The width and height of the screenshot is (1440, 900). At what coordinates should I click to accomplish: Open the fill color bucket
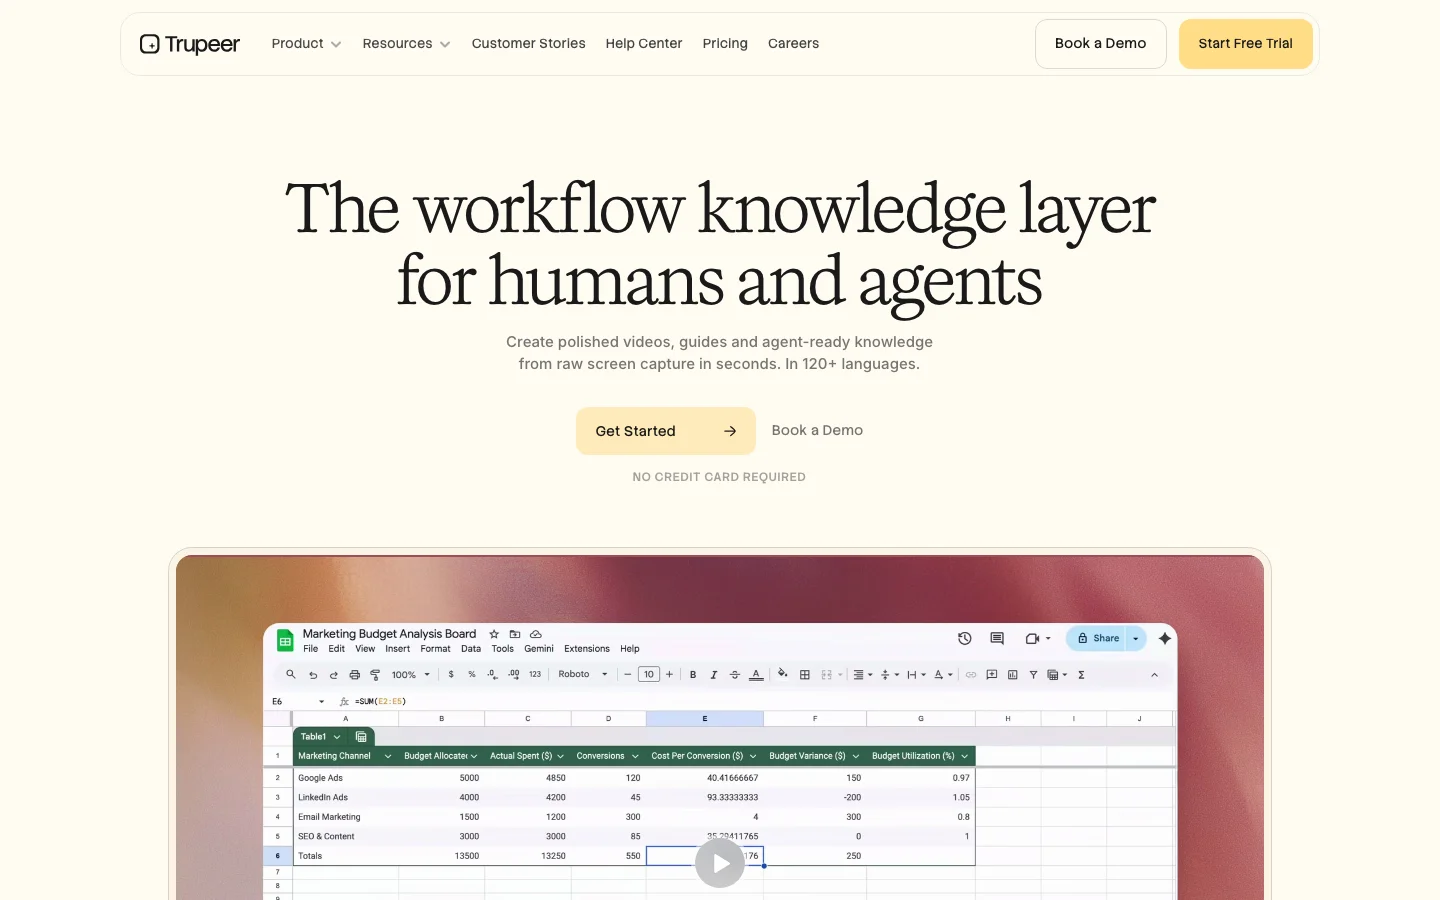click(x=783, y=674)
